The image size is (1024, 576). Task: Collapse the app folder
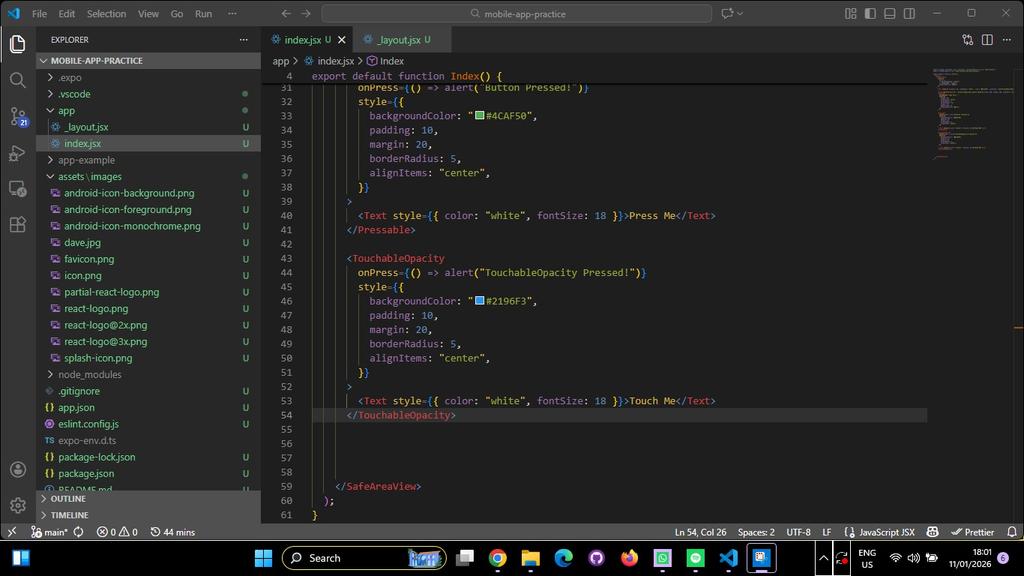[149, 110]
